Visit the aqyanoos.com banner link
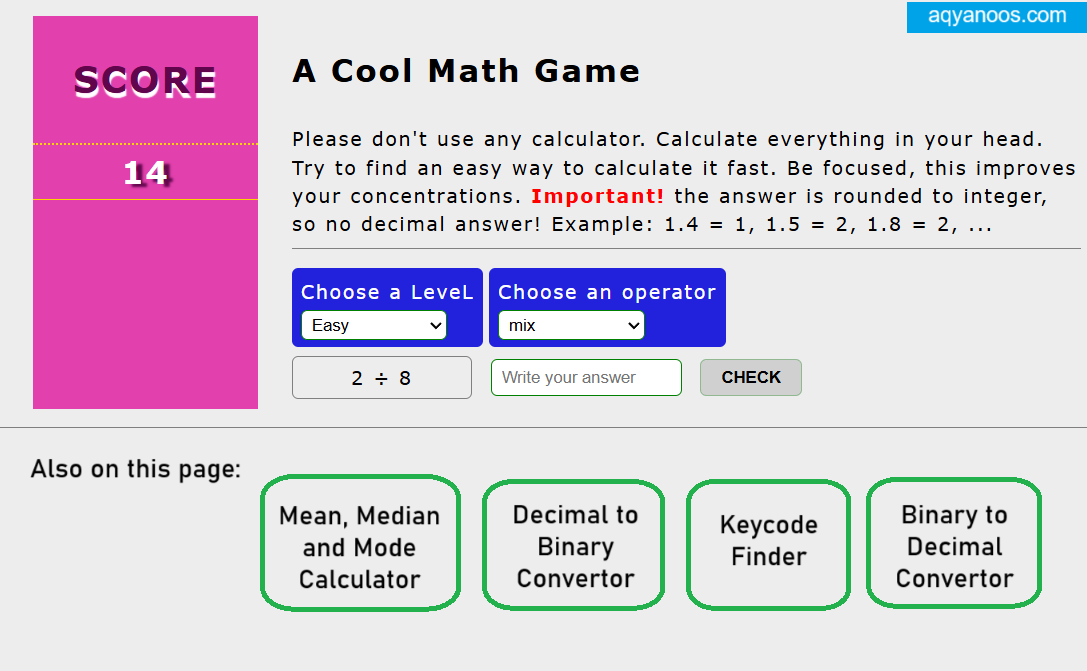The width and height of the screenshot is (1087, 671). (x=996, y=17)
